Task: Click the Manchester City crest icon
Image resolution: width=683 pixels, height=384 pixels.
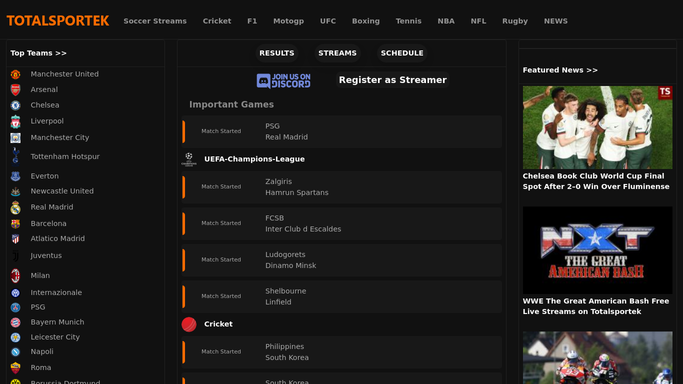Action: [15, 138]
